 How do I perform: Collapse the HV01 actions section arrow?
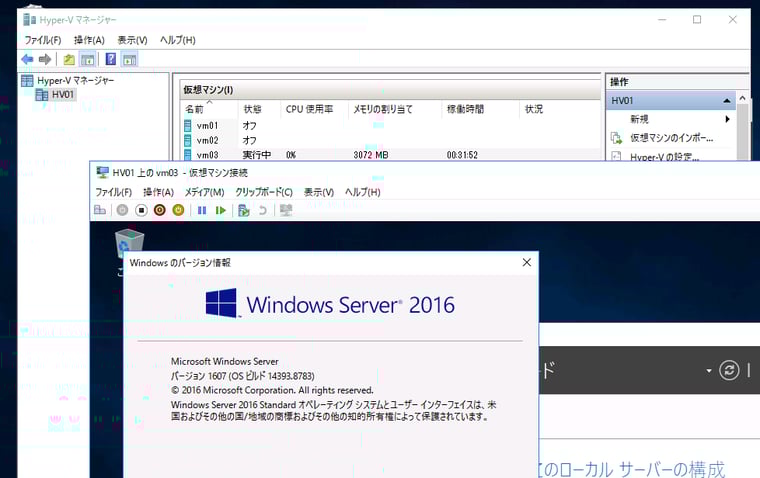tap(727, 101)
